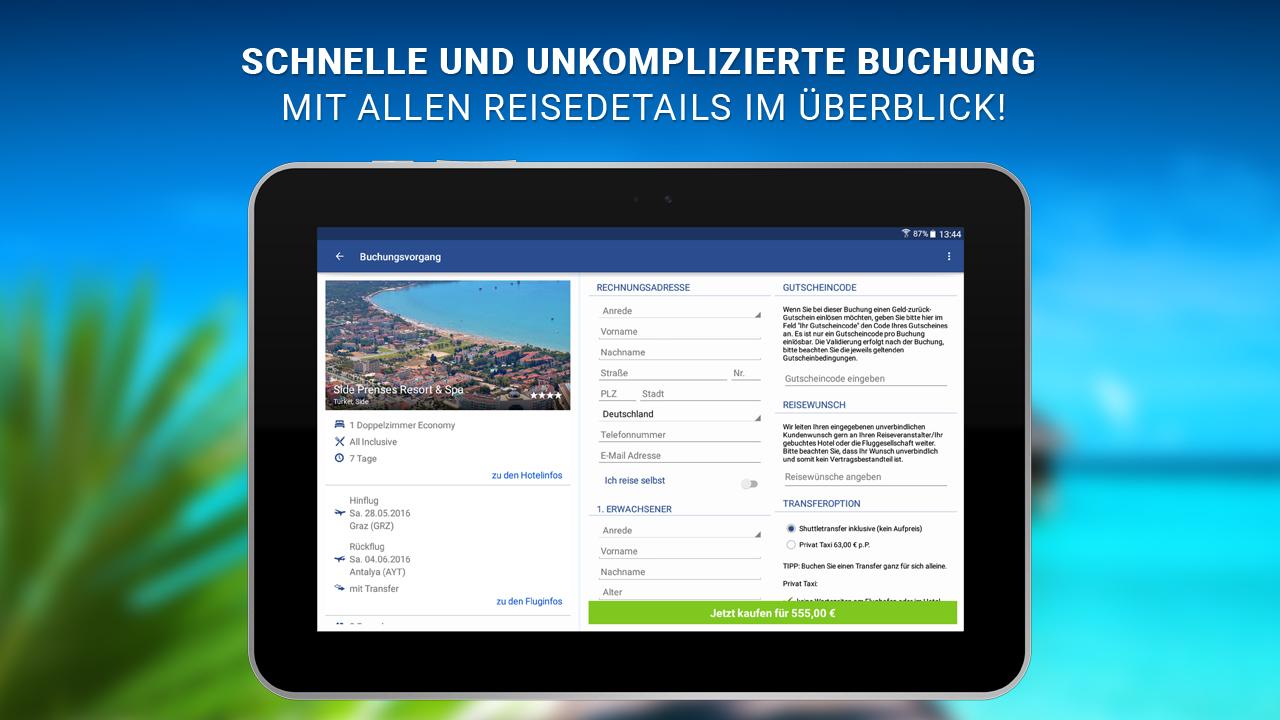Click the return plane icon at Rückflug
The width and height of the screenshot is (1280, 720).
(x=340, y=560)
